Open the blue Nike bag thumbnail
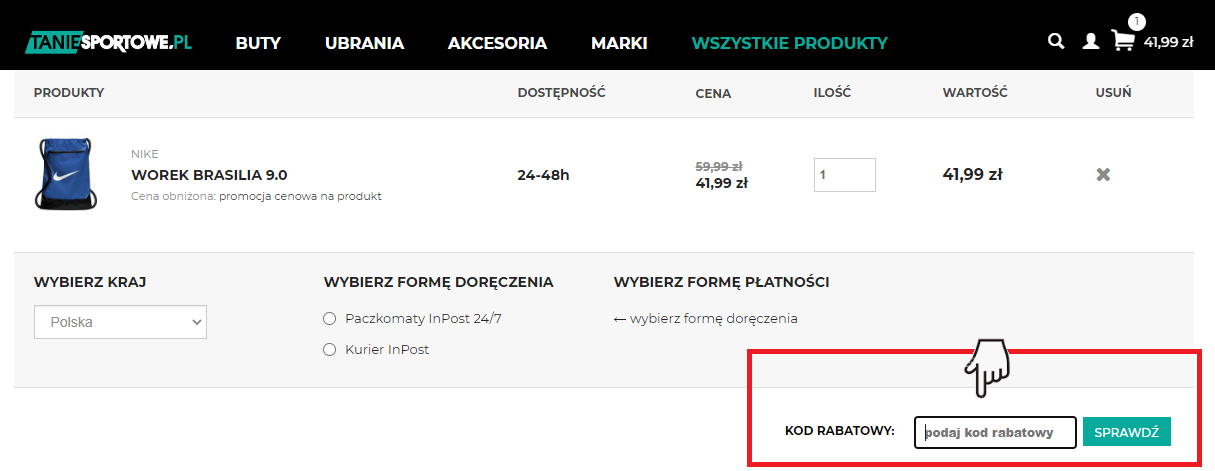 click(64, 174)
